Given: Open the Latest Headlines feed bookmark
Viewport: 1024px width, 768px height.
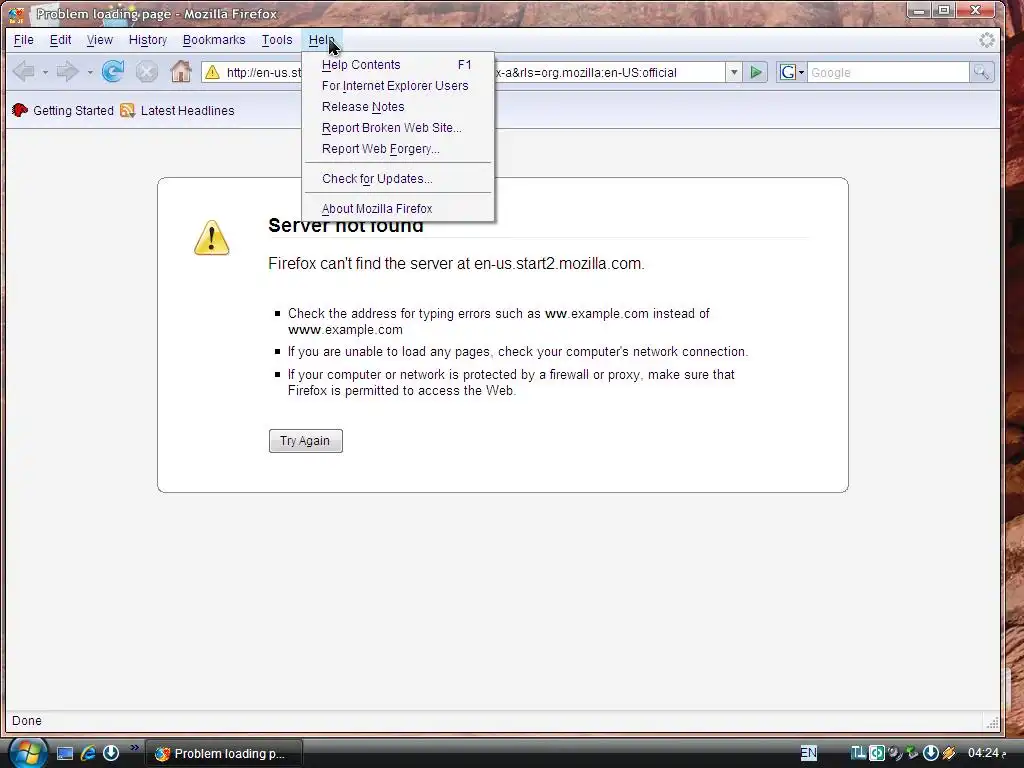Looking at the screenshot, I should point(177,110).
